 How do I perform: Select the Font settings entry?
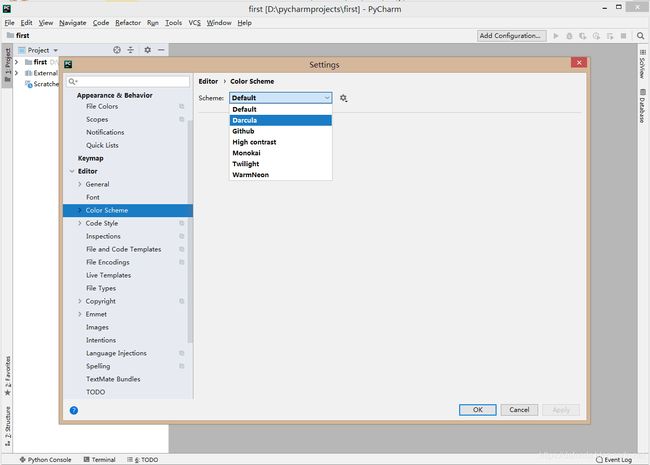pyautogui.click(x=128, y=197)
